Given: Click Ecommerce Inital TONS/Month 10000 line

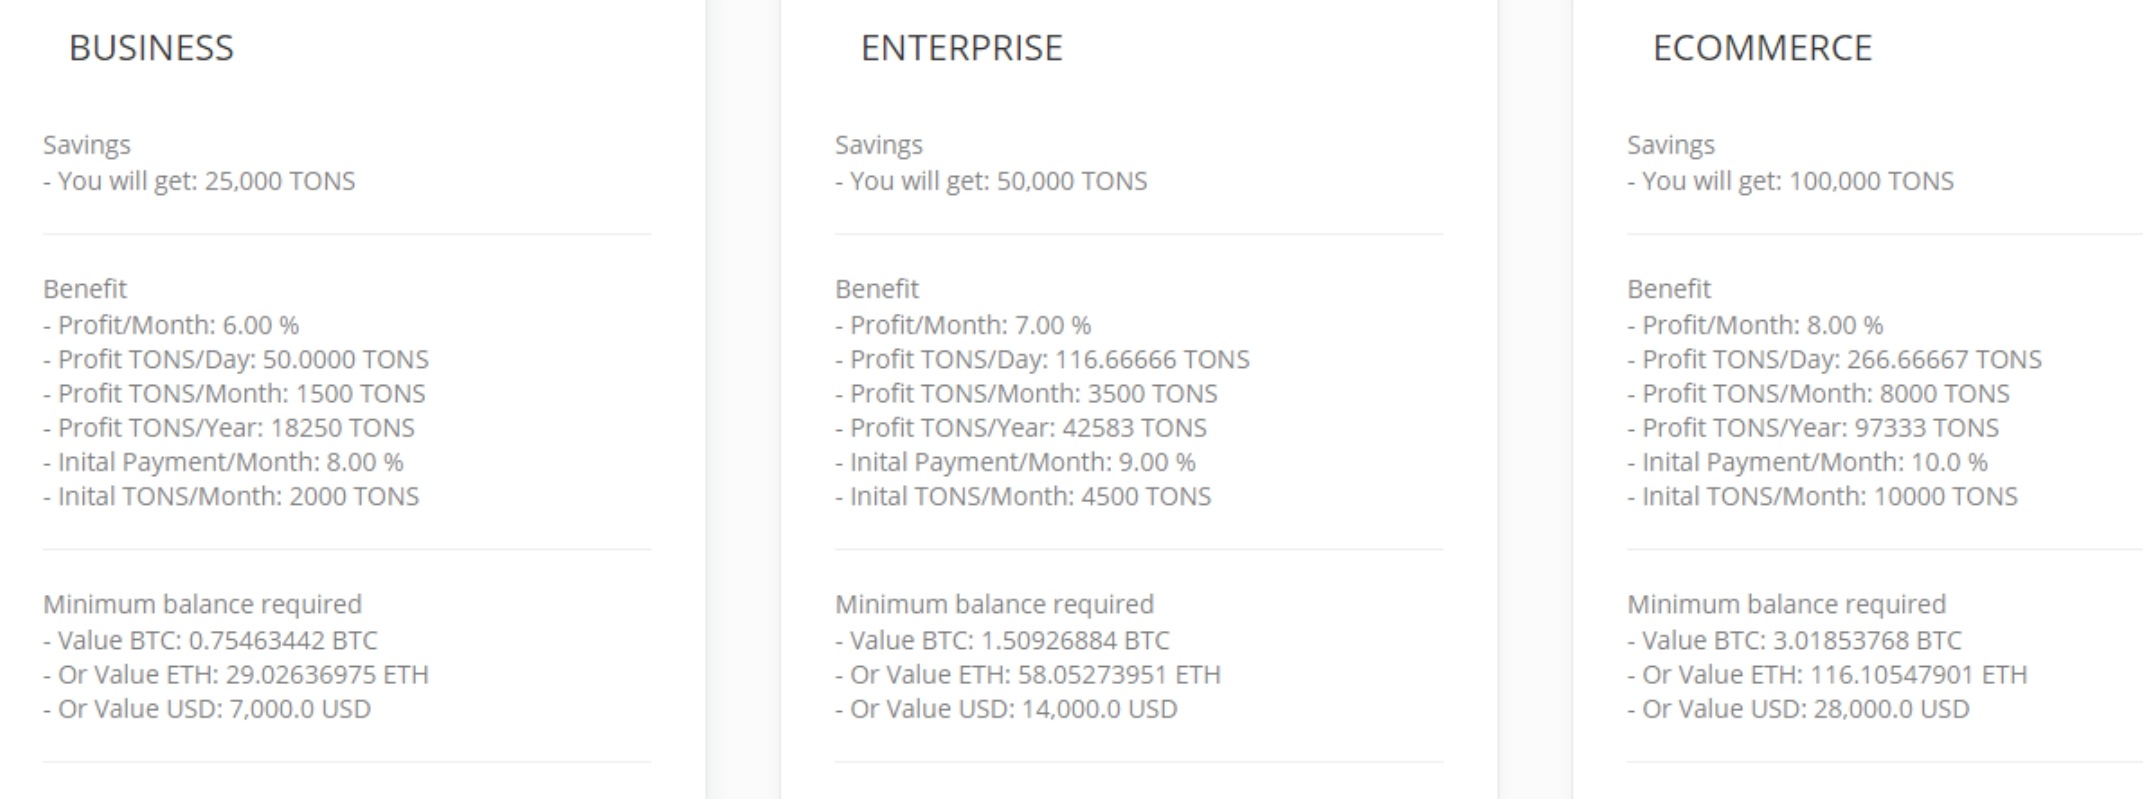Looking at the screenshot, I should click(x=1822, y=497).
